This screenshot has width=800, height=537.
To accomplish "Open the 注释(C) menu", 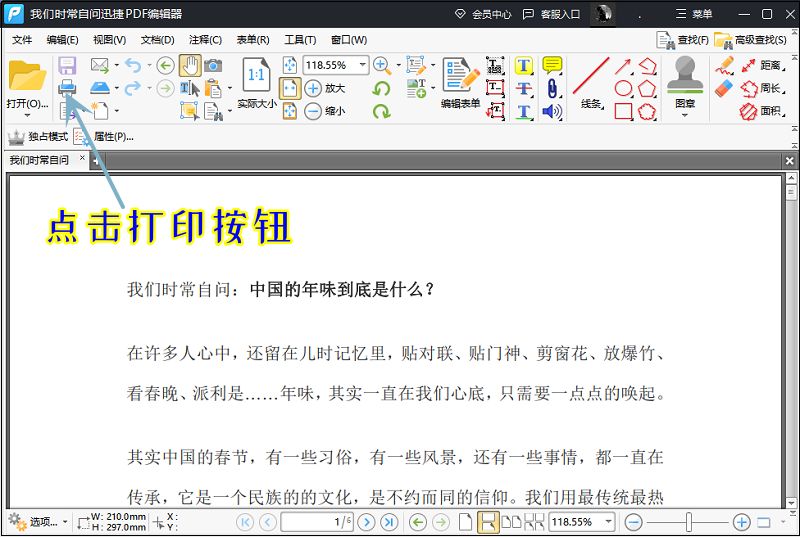I will point(205,40).
